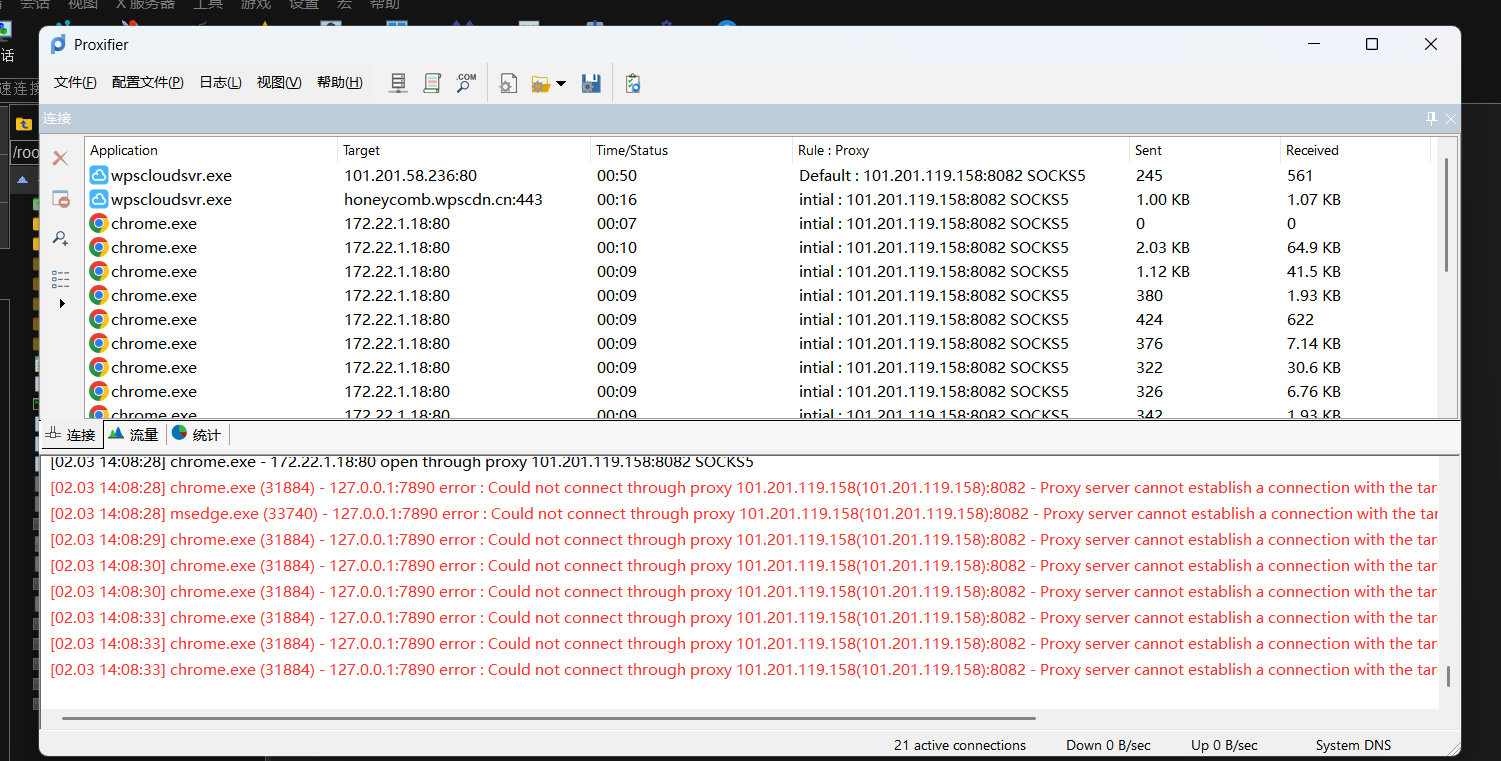This screenshot has width=1501, height=761.
Task: Sort by the Received column header
Action: tap(1311, 150)
